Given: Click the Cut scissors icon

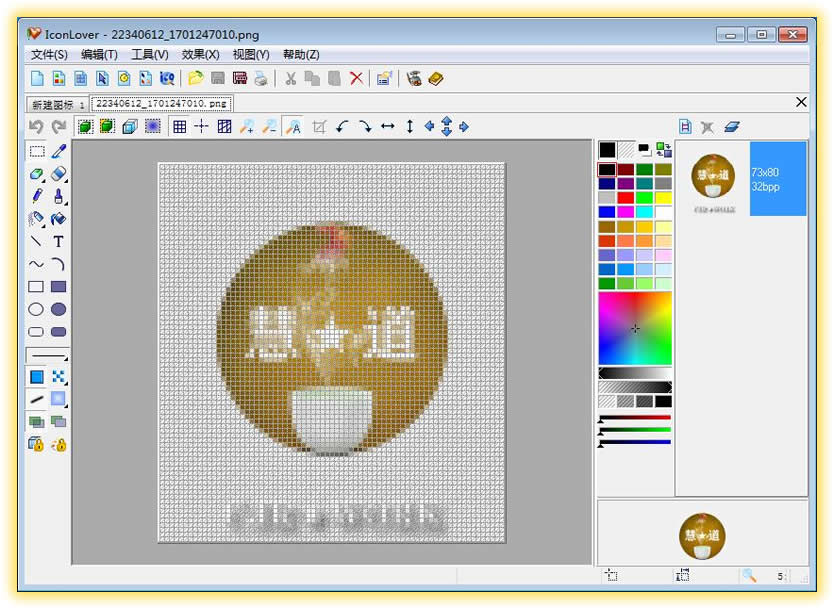Looking at the screenshot, I should (290, 78).
